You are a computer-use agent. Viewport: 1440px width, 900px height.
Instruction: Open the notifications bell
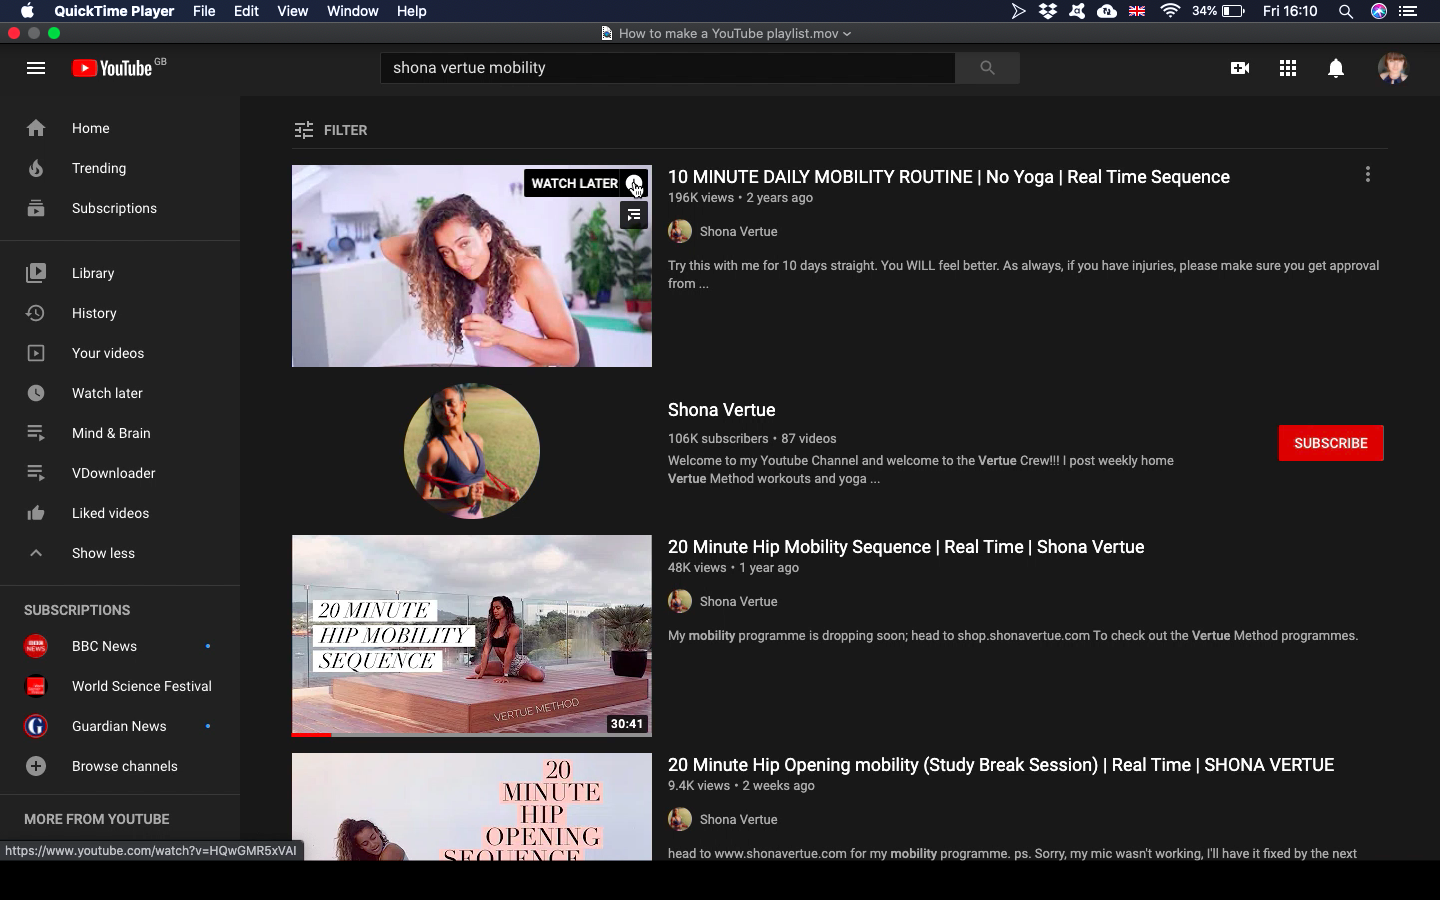tap(1336, 68)
